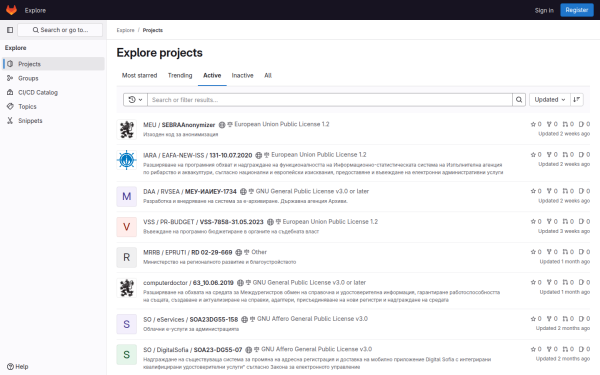
Task: Click the M project avatar
Action: click(x=127, y=196)
